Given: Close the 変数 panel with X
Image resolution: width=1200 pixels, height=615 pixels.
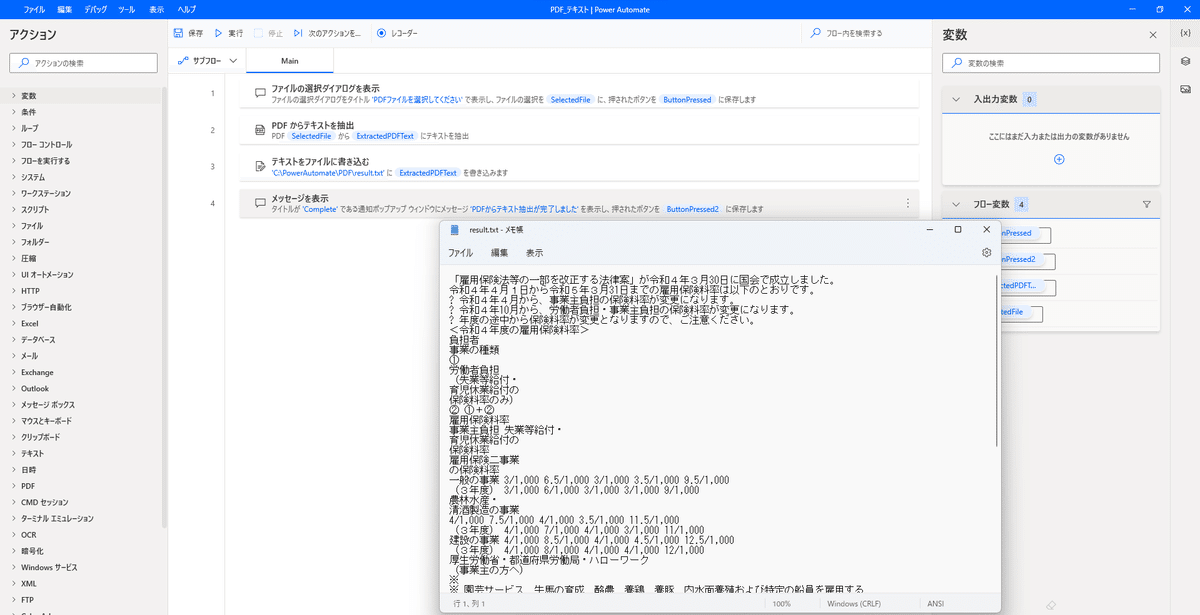Looking at the screenshot, I should tap(1153, 35).
